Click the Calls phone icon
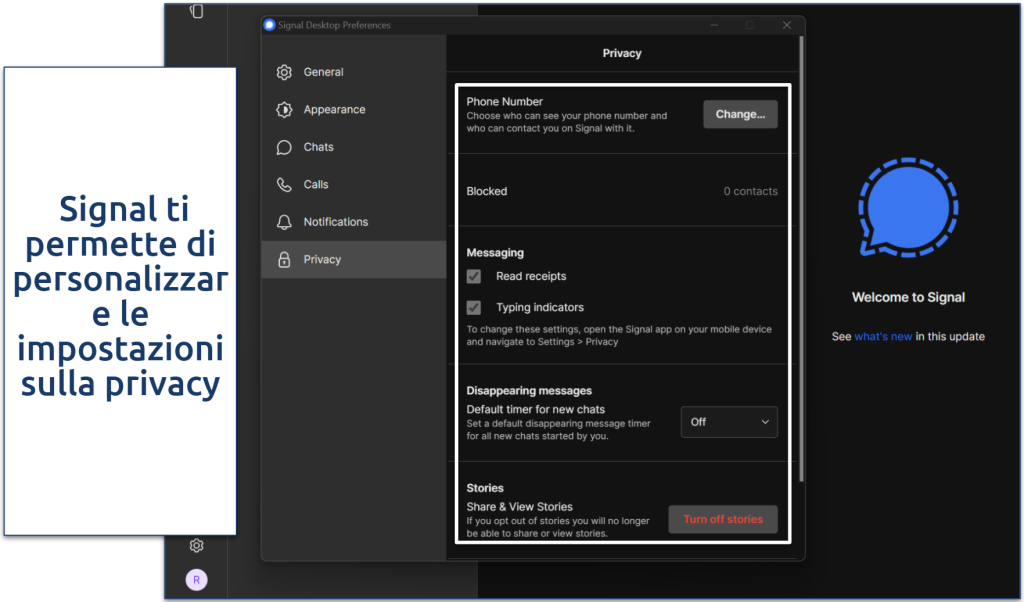1024x602 pixels. 284,185
